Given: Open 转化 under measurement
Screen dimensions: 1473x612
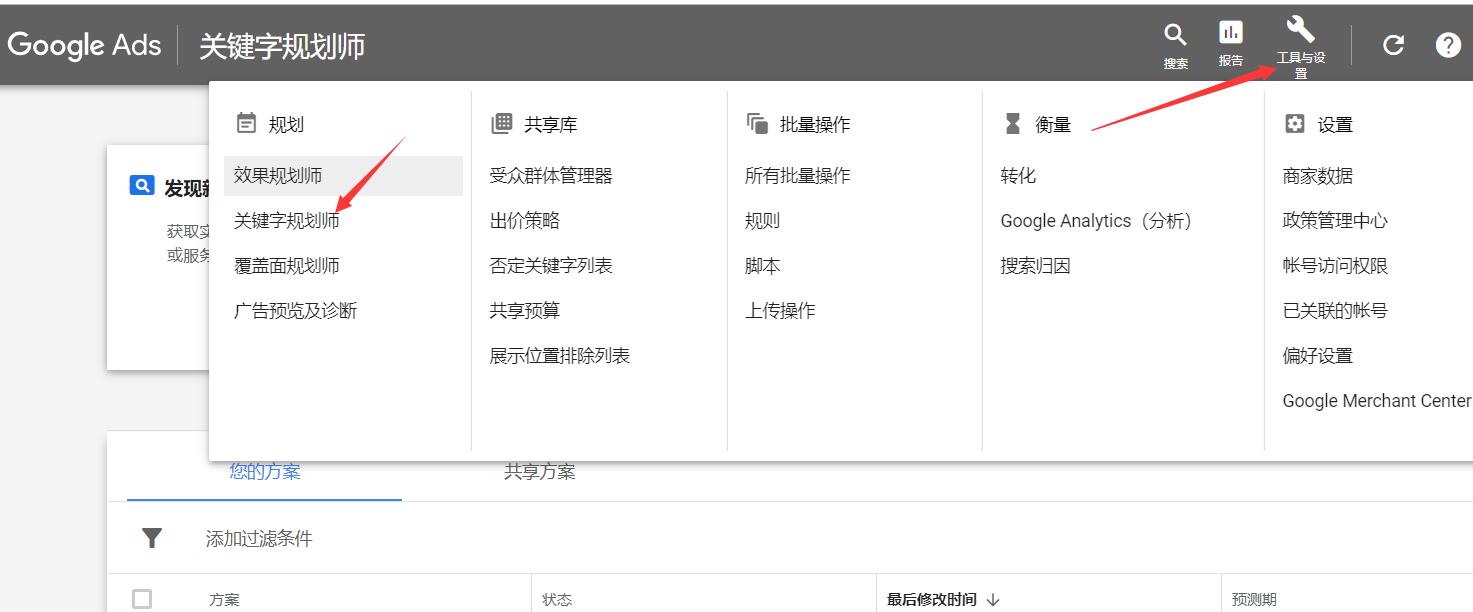Looking at the screenshot, I should 1018,176.
